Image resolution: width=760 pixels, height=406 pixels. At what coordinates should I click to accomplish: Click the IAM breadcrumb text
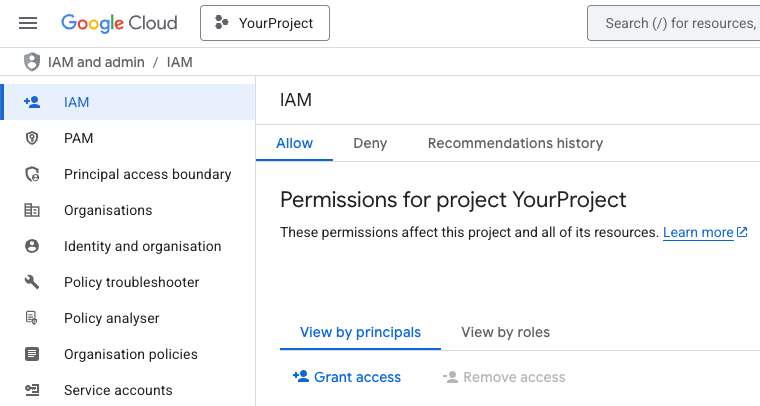(180, 62)
